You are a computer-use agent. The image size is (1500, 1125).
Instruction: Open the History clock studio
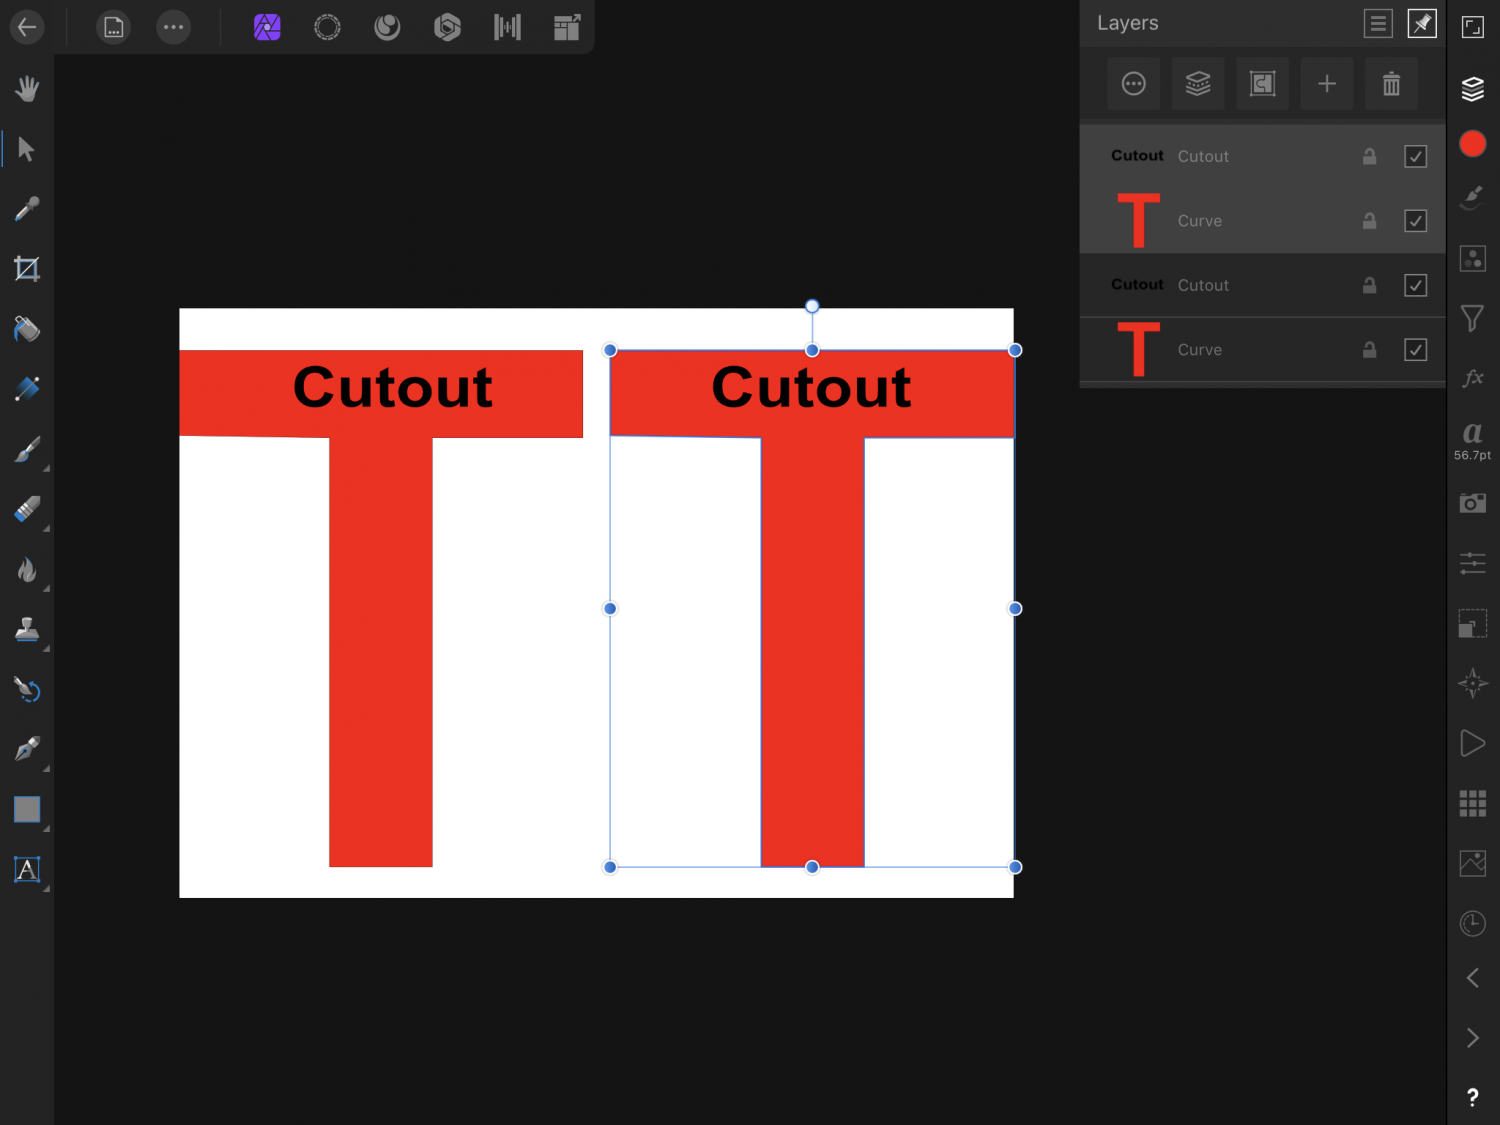[x=1473, y=923]
